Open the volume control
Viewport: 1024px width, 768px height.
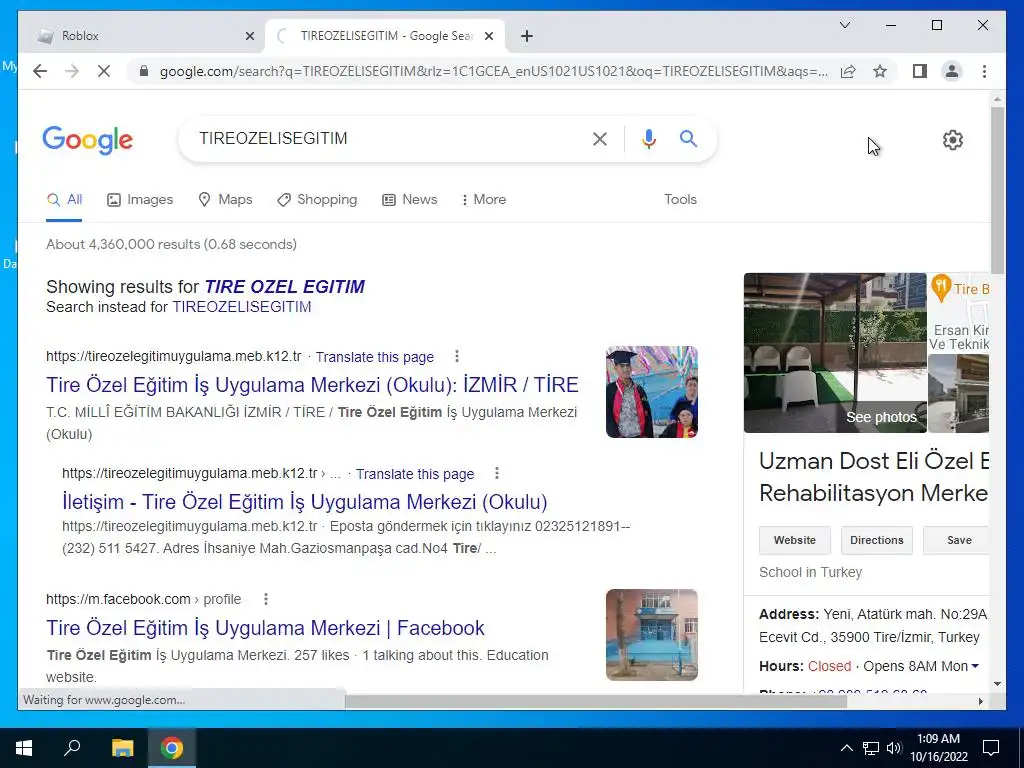click(894, 748)
